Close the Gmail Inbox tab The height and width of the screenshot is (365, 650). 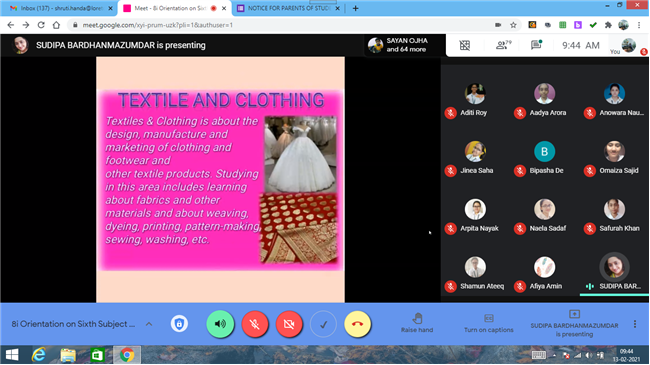pyautogui.click(x=110, y=8)
